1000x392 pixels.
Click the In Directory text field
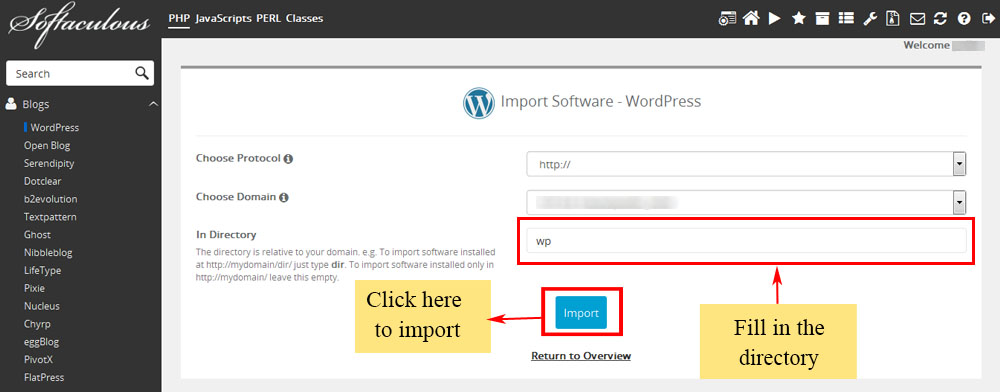(x=746, y=242)
